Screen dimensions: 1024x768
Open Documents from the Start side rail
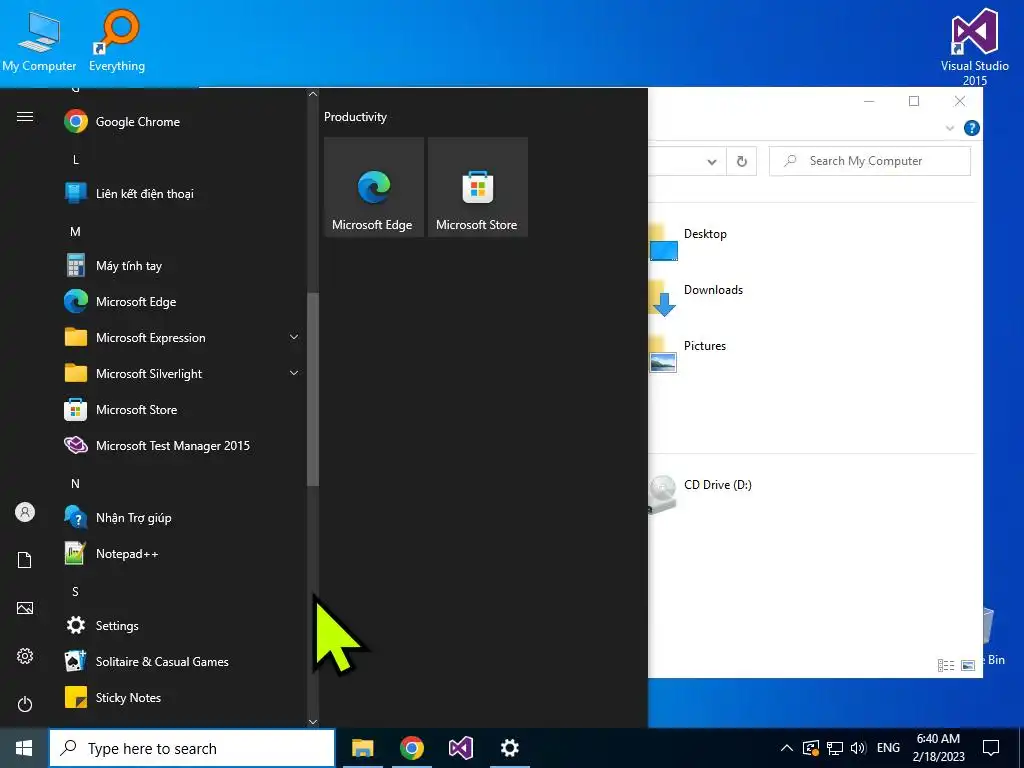[x=25, y=560]
